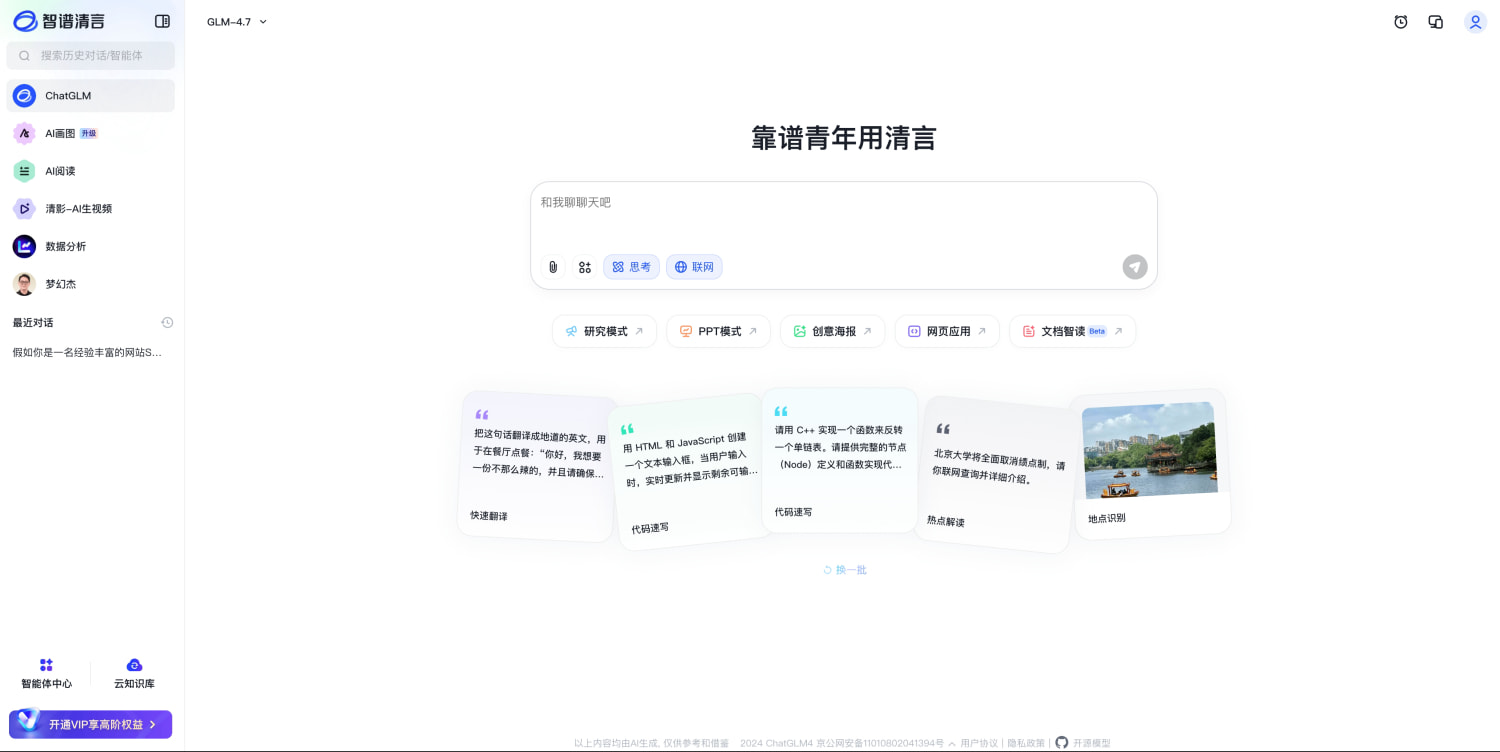Select the 热点解读 prompt card
Image resolution: width=1500 pixels, height=752 pixels.
coord(996,474)
